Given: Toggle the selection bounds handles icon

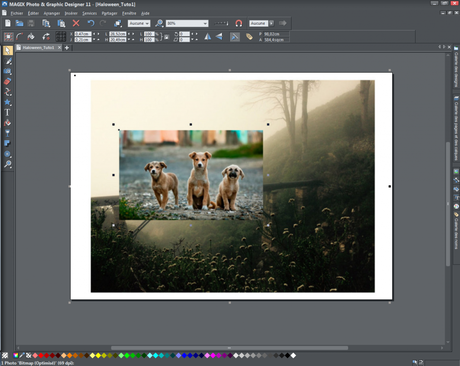Looking at the screenshot, I should (8, 37).
